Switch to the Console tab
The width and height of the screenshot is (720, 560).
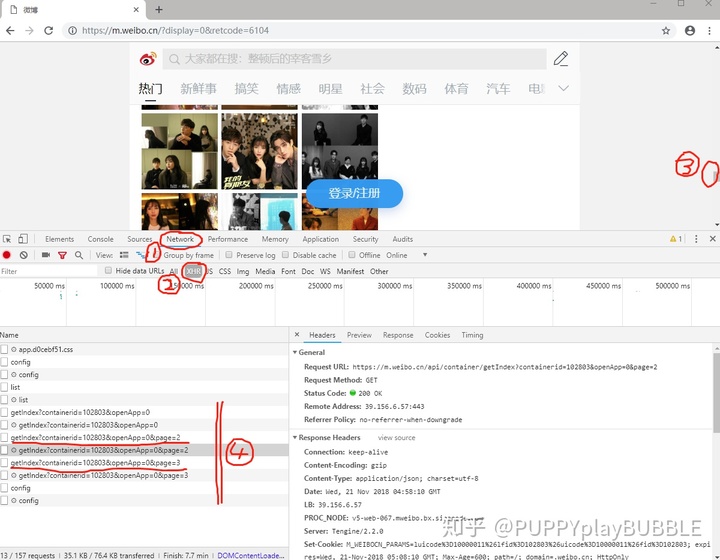(101, 239)
